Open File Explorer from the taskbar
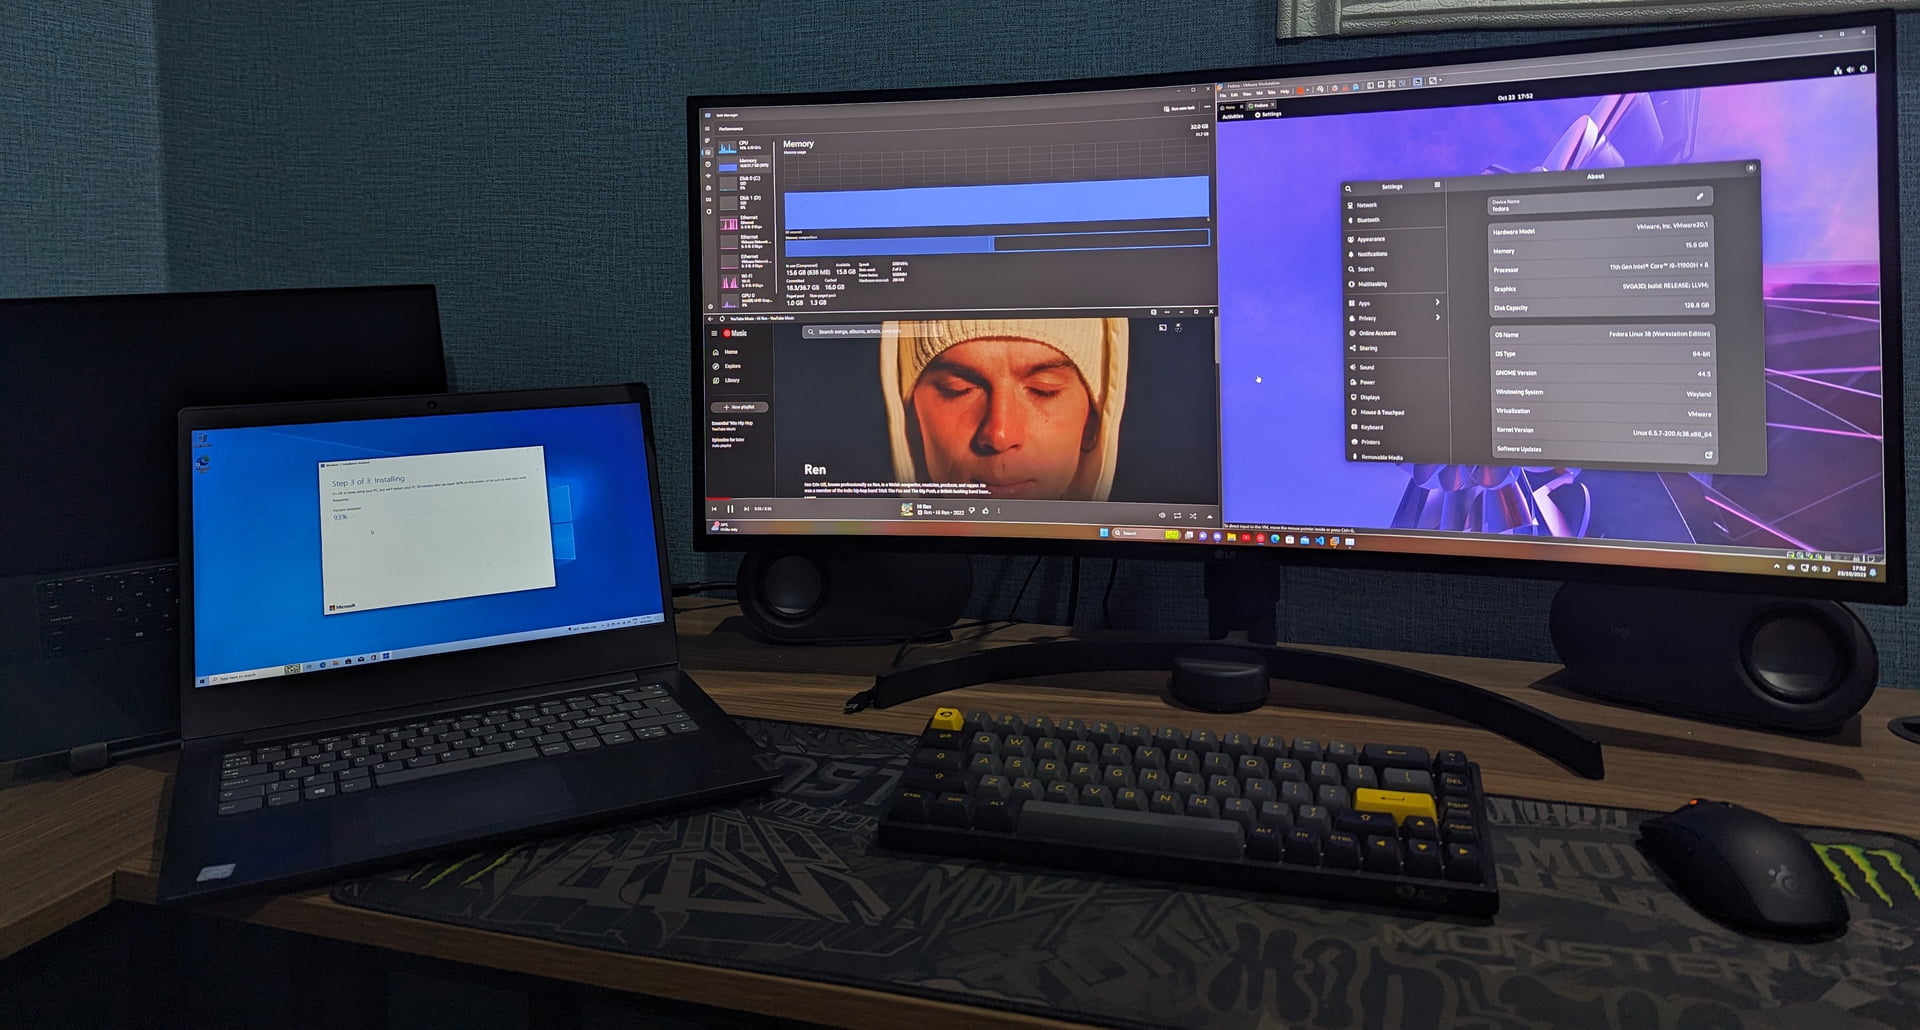The image size is (1920, 1030). 1231,537
